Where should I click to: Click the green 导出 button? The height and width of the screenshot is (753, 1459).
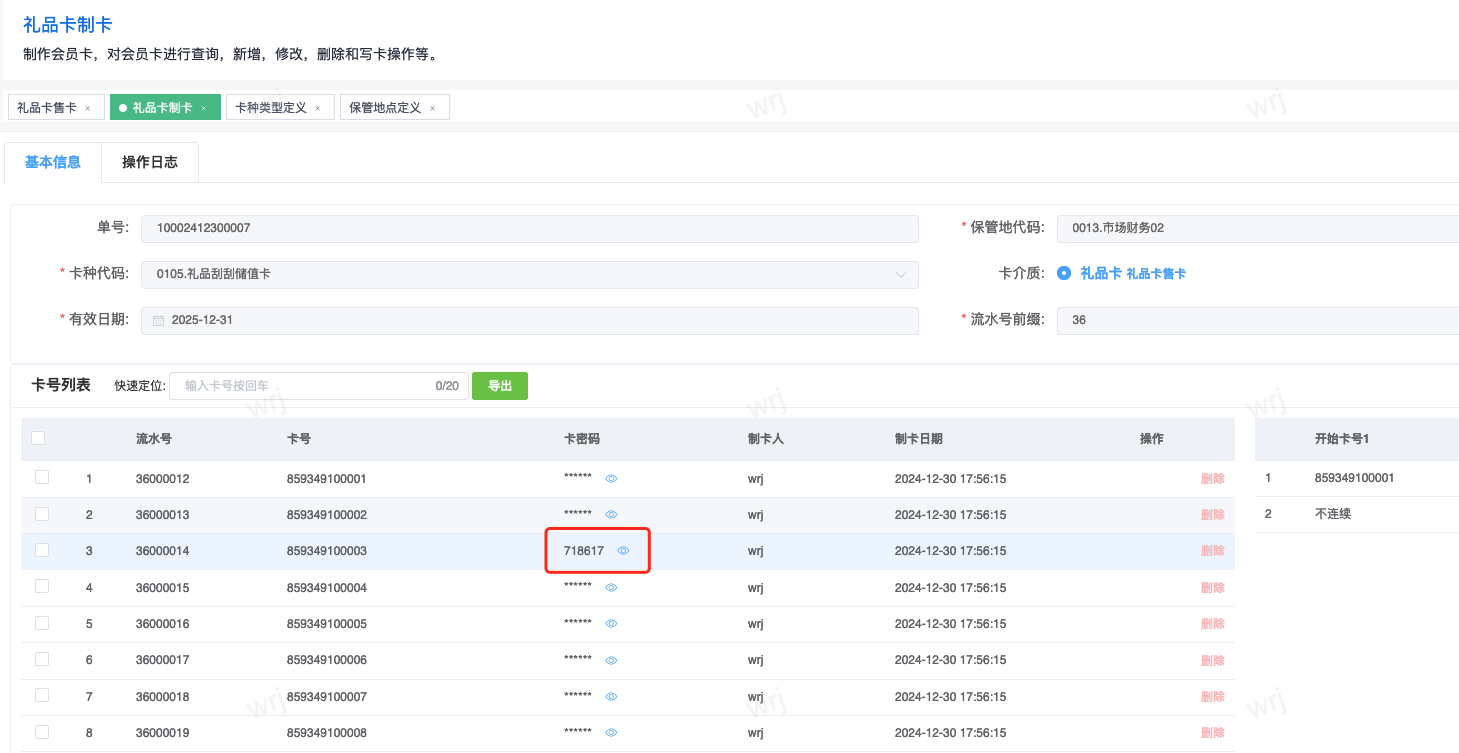click(x=499, y=386)
